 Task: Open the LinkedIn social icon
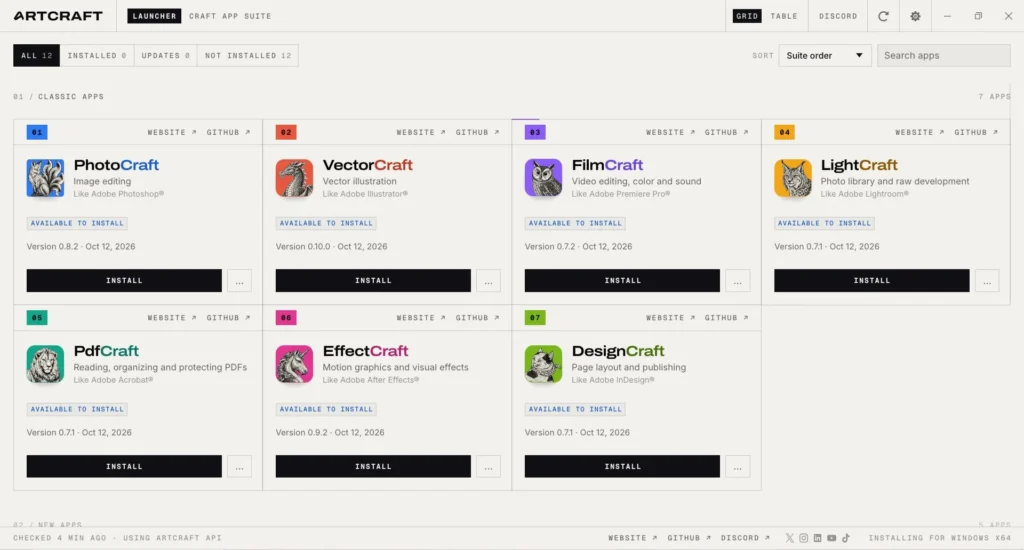817,538
